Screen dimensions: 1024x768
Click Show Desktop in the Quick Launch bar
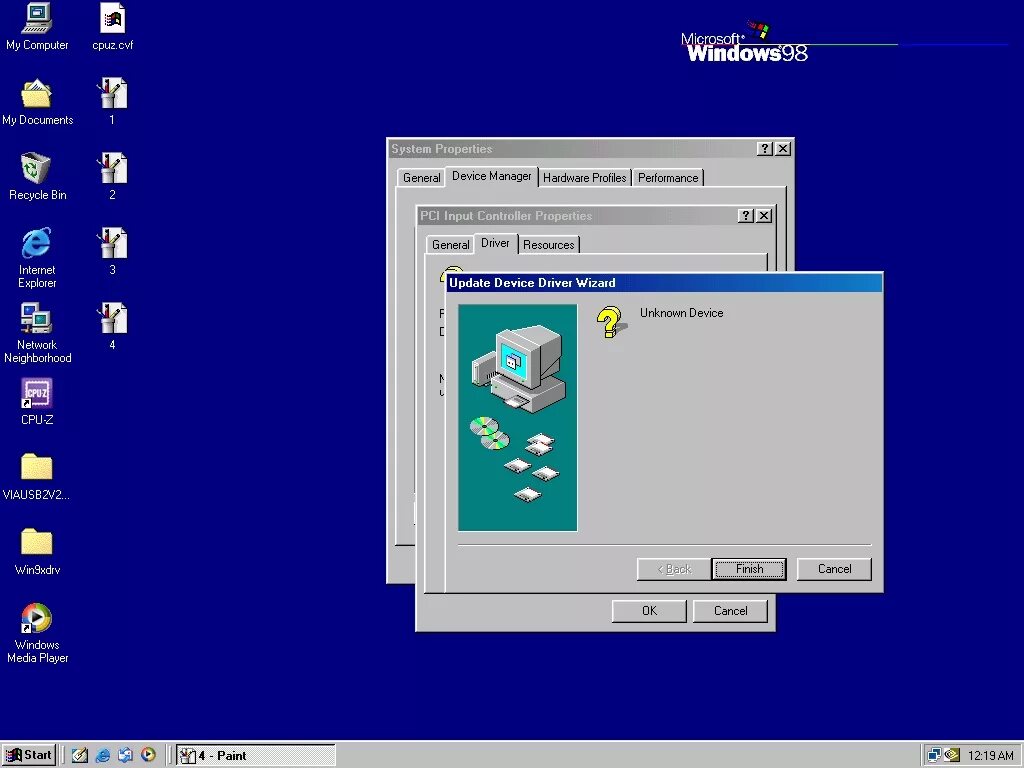coord(79,755)
